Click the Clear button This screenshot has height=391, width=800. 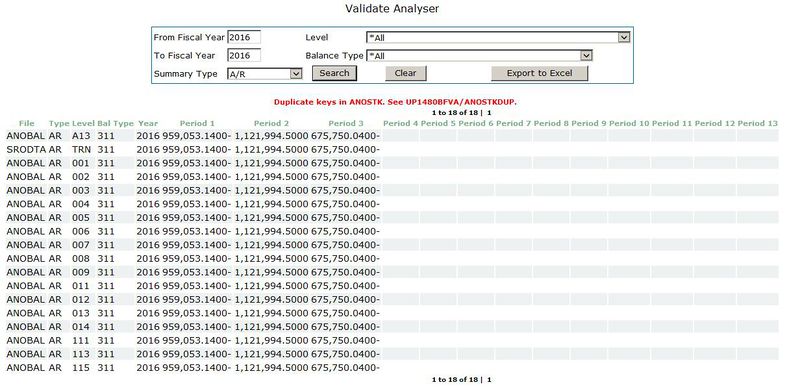coord(406,73)
